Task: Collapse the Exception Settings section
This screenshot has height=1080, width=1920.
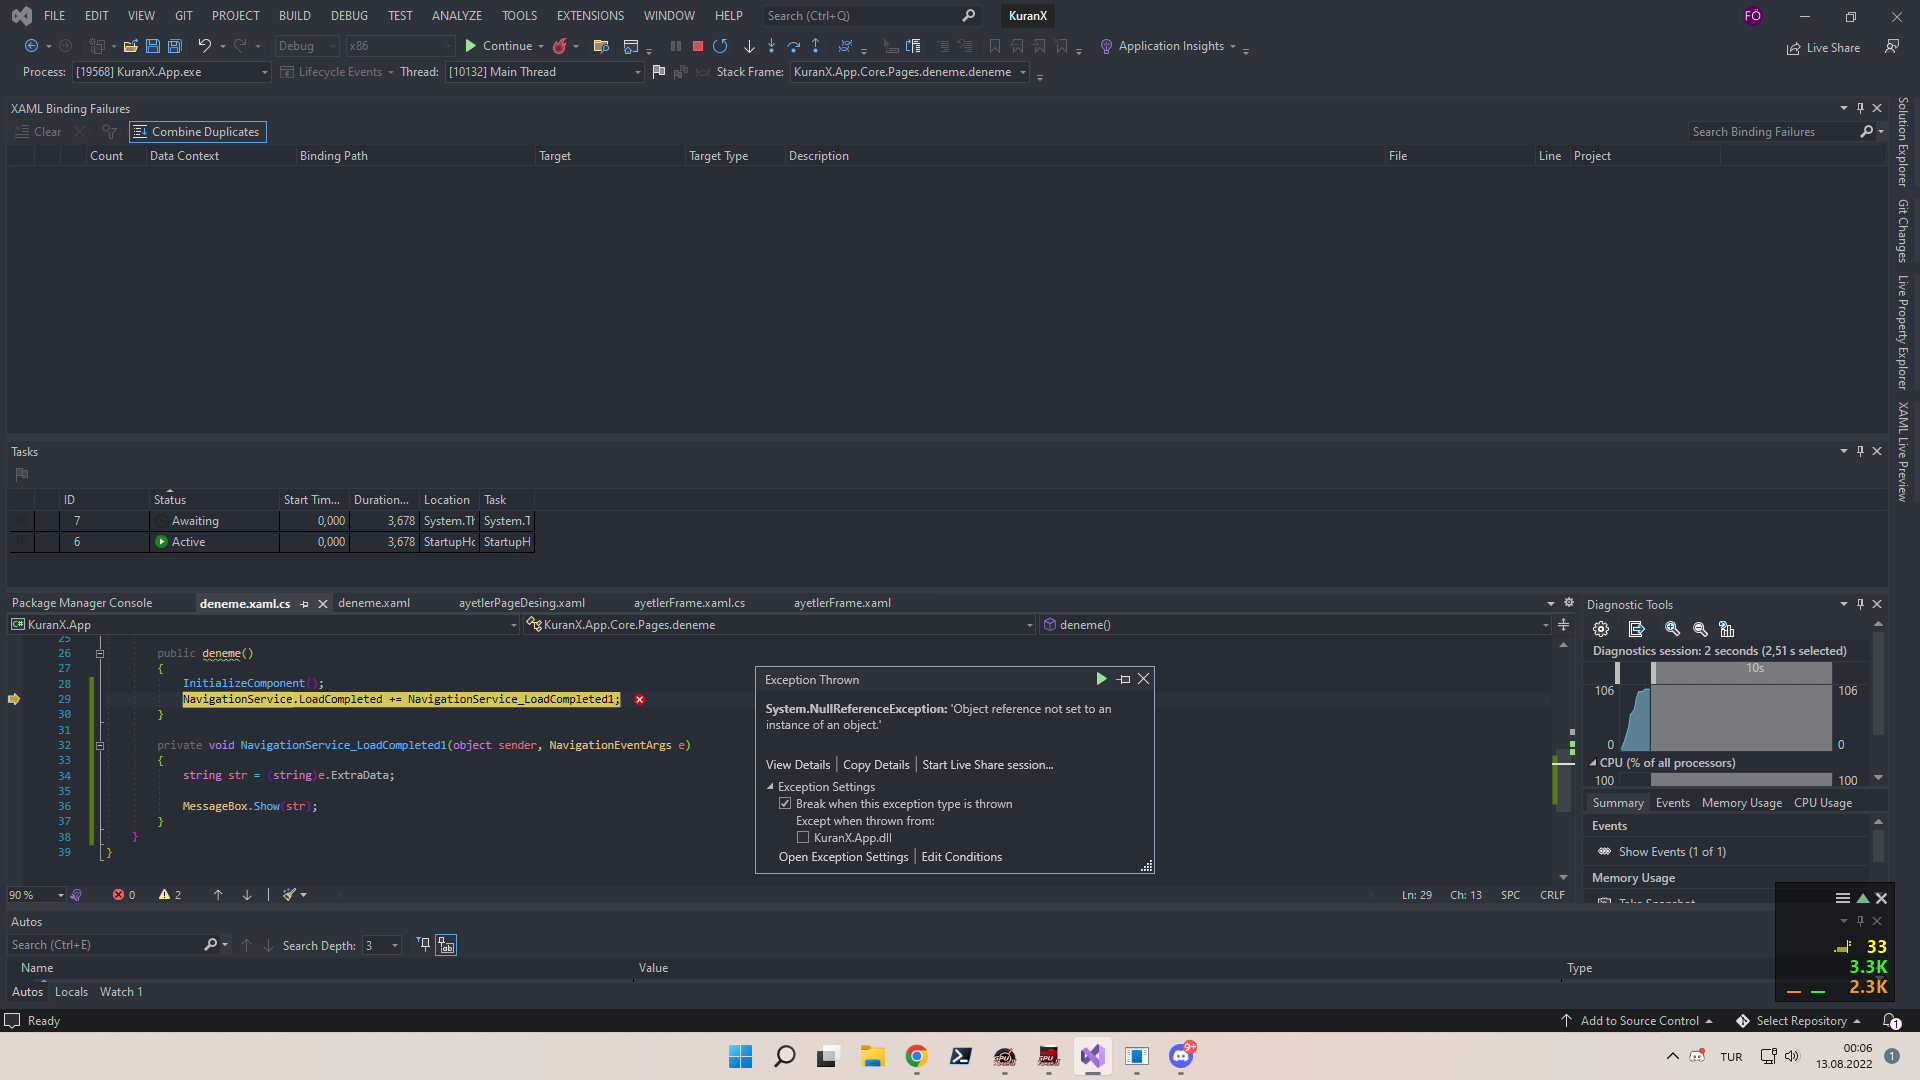Action: pyautogui.click(x=770, y=787)
